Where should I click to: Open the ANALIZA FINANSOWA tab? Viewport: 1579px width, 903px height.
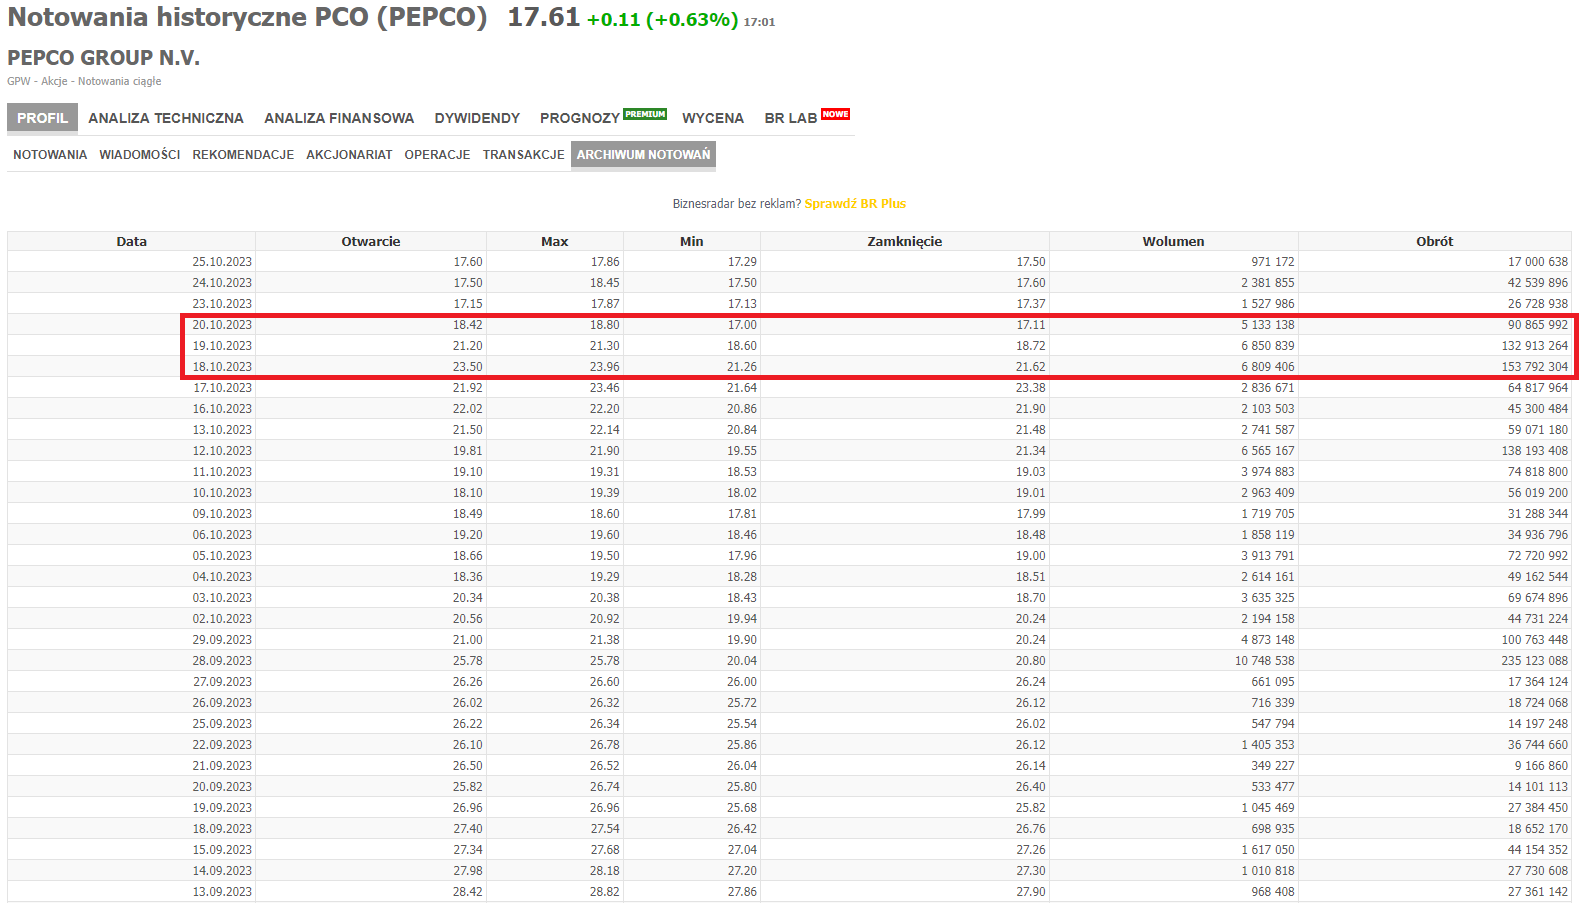coord(339,118)
